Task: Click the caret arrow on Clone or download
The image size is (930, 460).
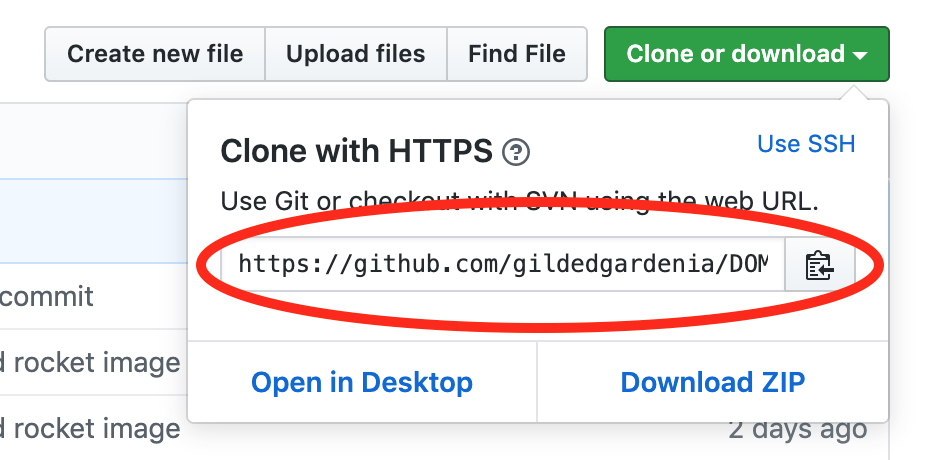Action: pos(860,55)
